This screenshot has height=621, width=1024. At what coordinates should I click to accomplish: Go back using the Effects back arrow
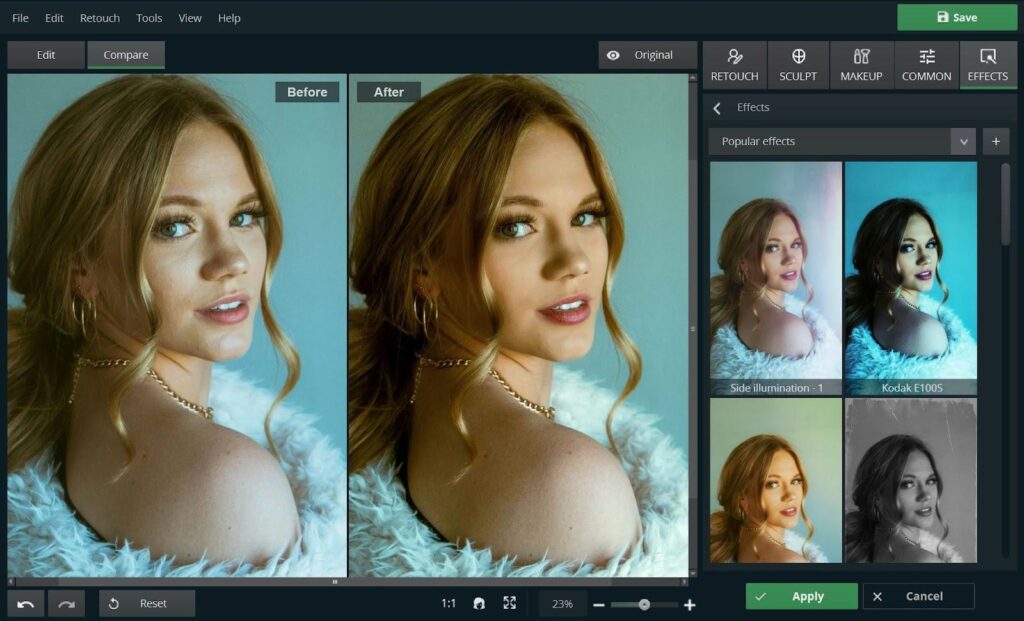(x=717, y=108)
